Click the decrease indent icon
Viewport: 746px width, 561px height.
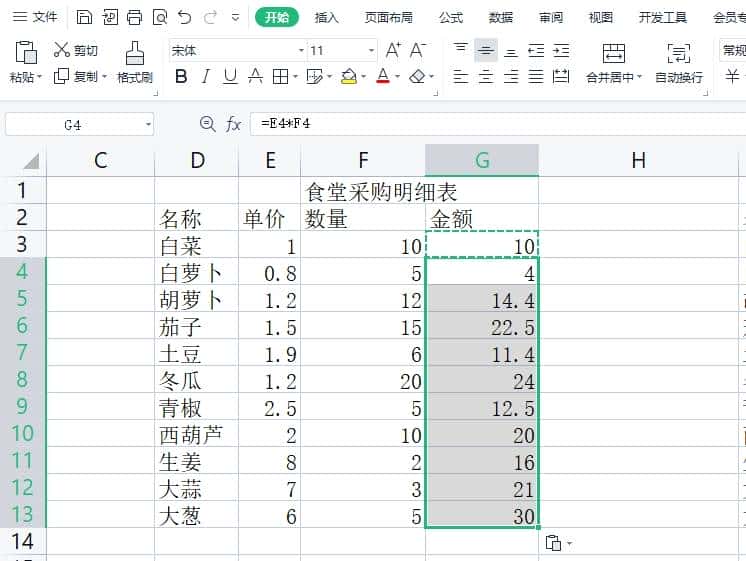point(536,50)
